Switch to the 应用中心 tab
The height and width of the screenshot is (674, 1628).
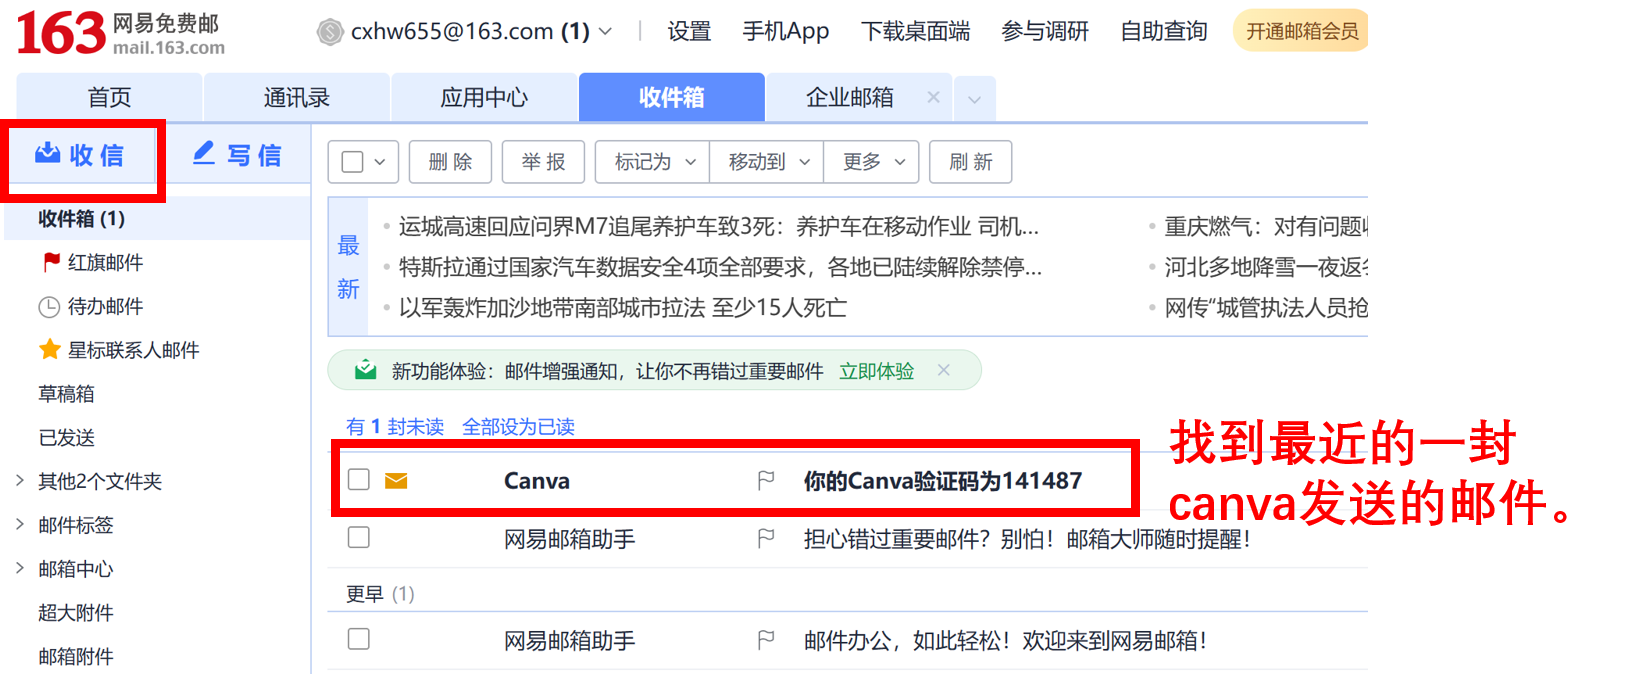pyautogui.click(x=484, y=98)
